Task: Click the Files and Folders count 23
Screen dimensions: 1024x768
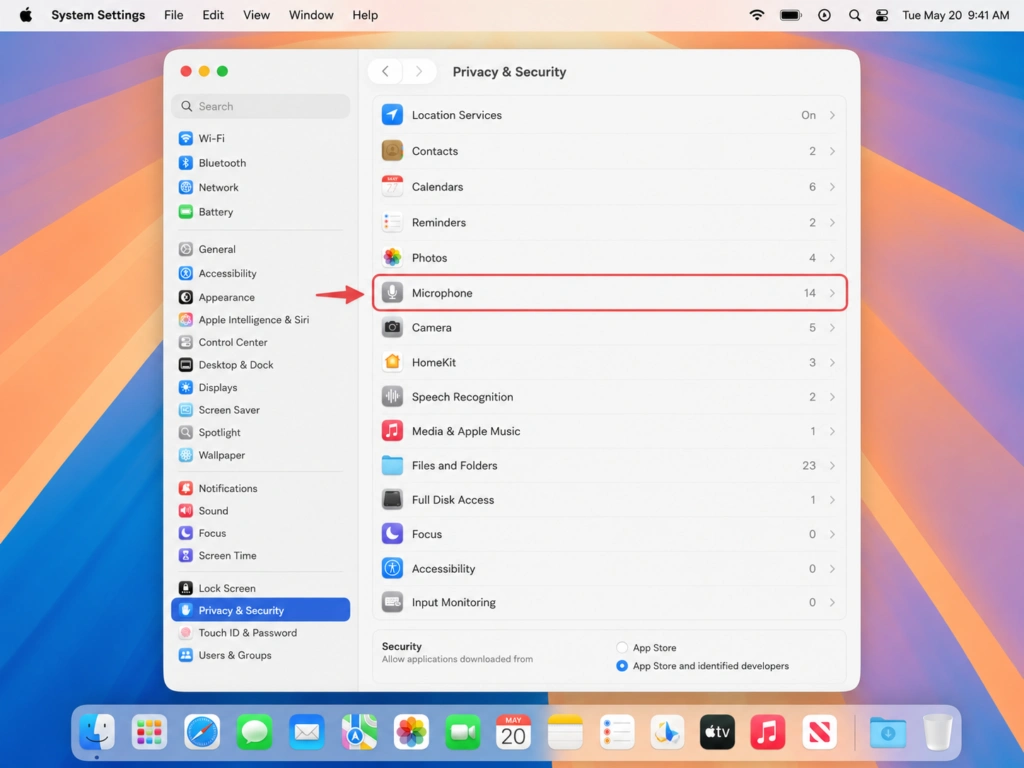Action: pyautogui.click(x=809, y=466)
